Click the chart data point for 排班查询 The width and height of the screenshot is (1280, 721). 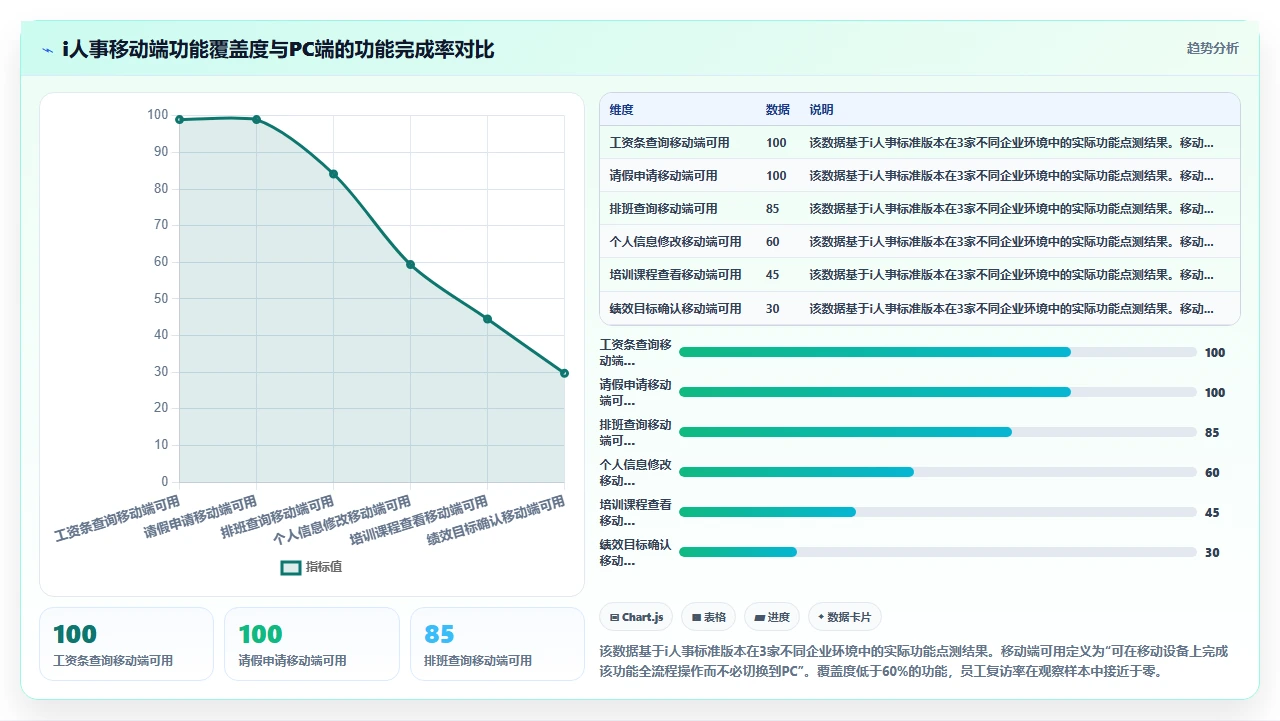pyautogui.click(x=334, y=174)
